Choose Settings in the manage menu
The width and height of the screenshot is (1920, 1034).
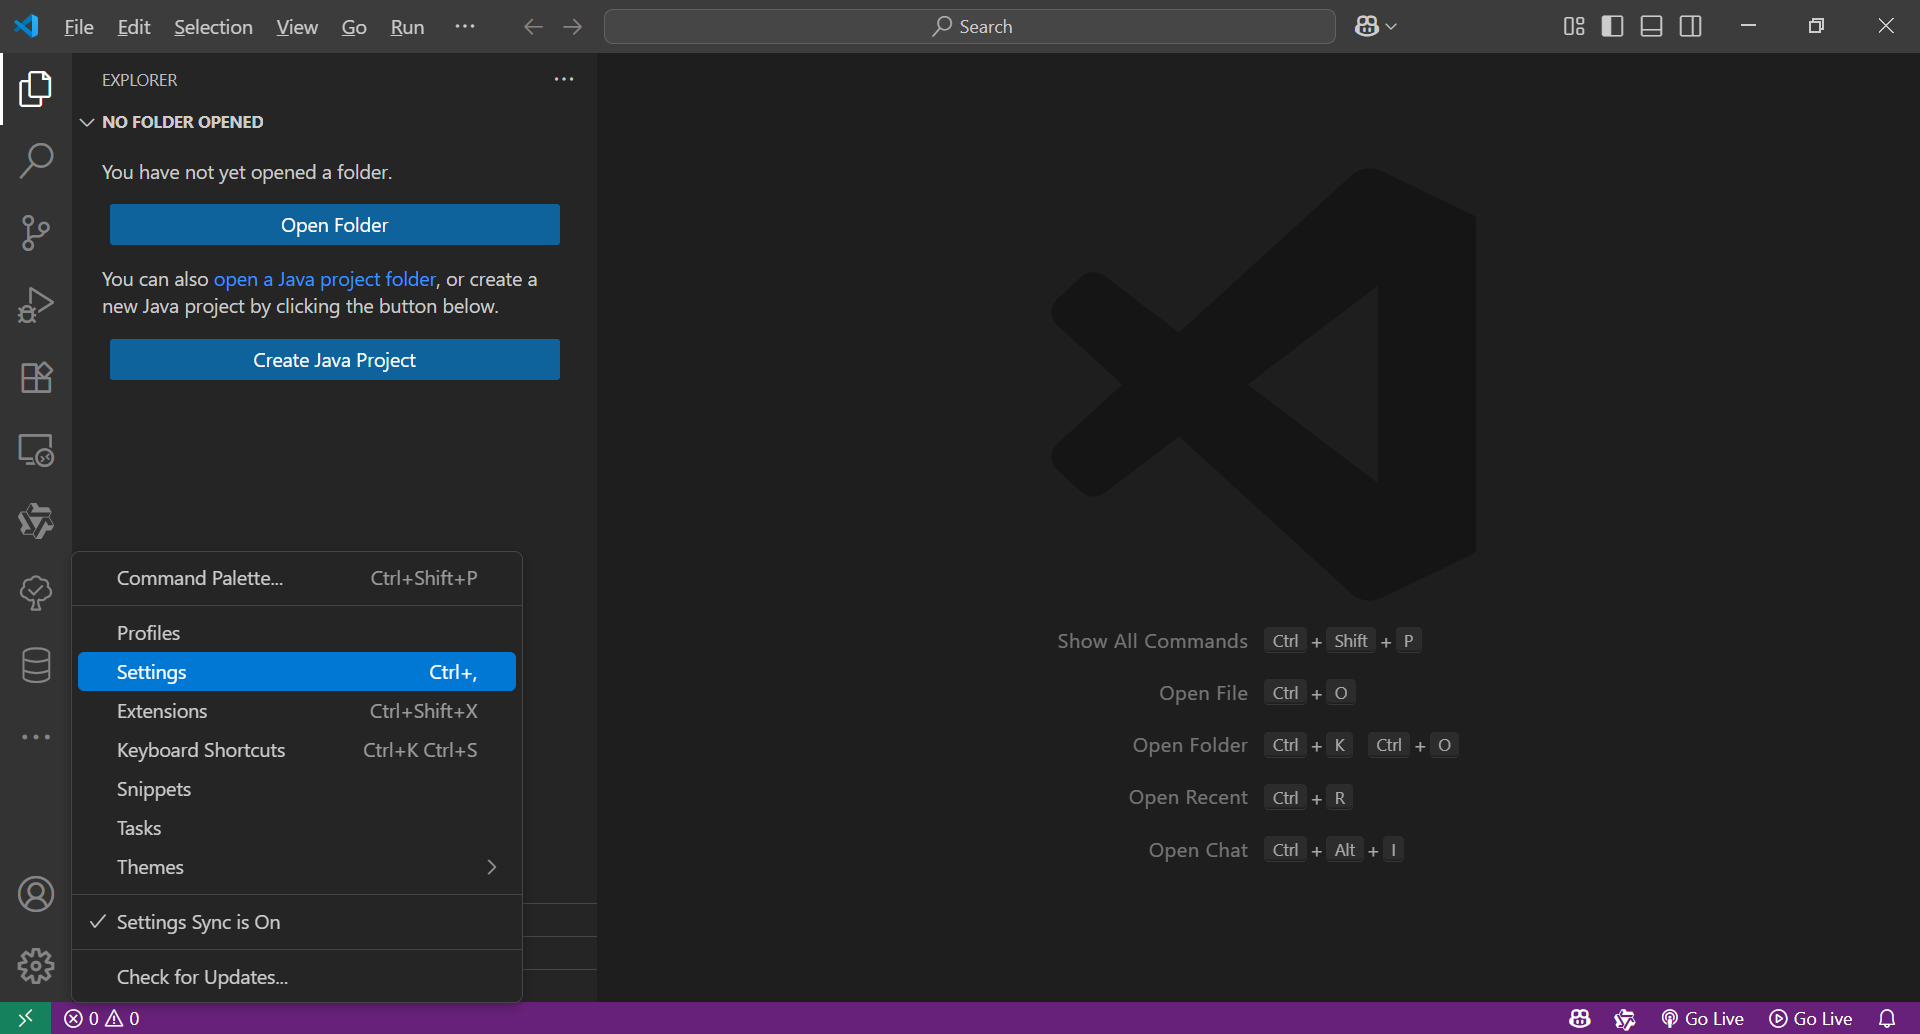(x=297, y=672)
